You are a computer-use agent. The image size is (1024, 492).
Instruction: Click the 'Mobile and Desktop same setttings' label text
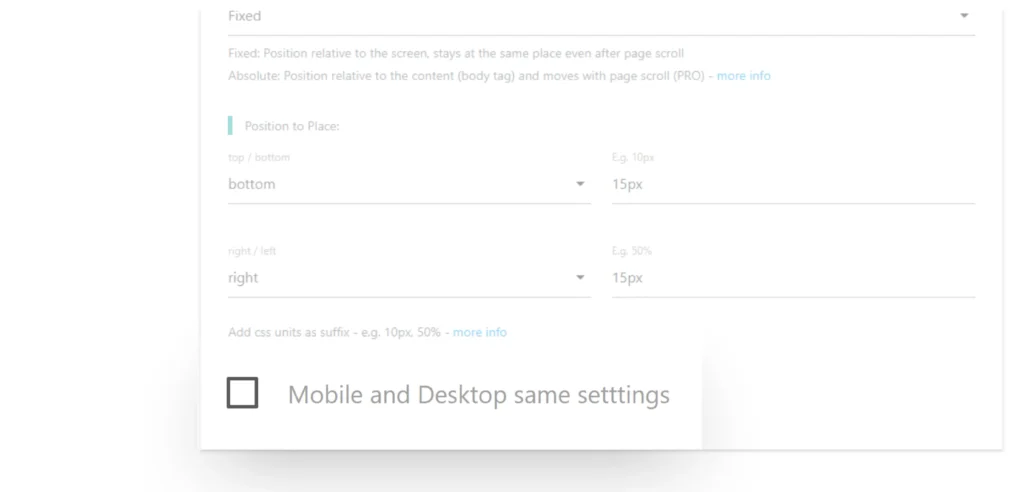(478, 395)
